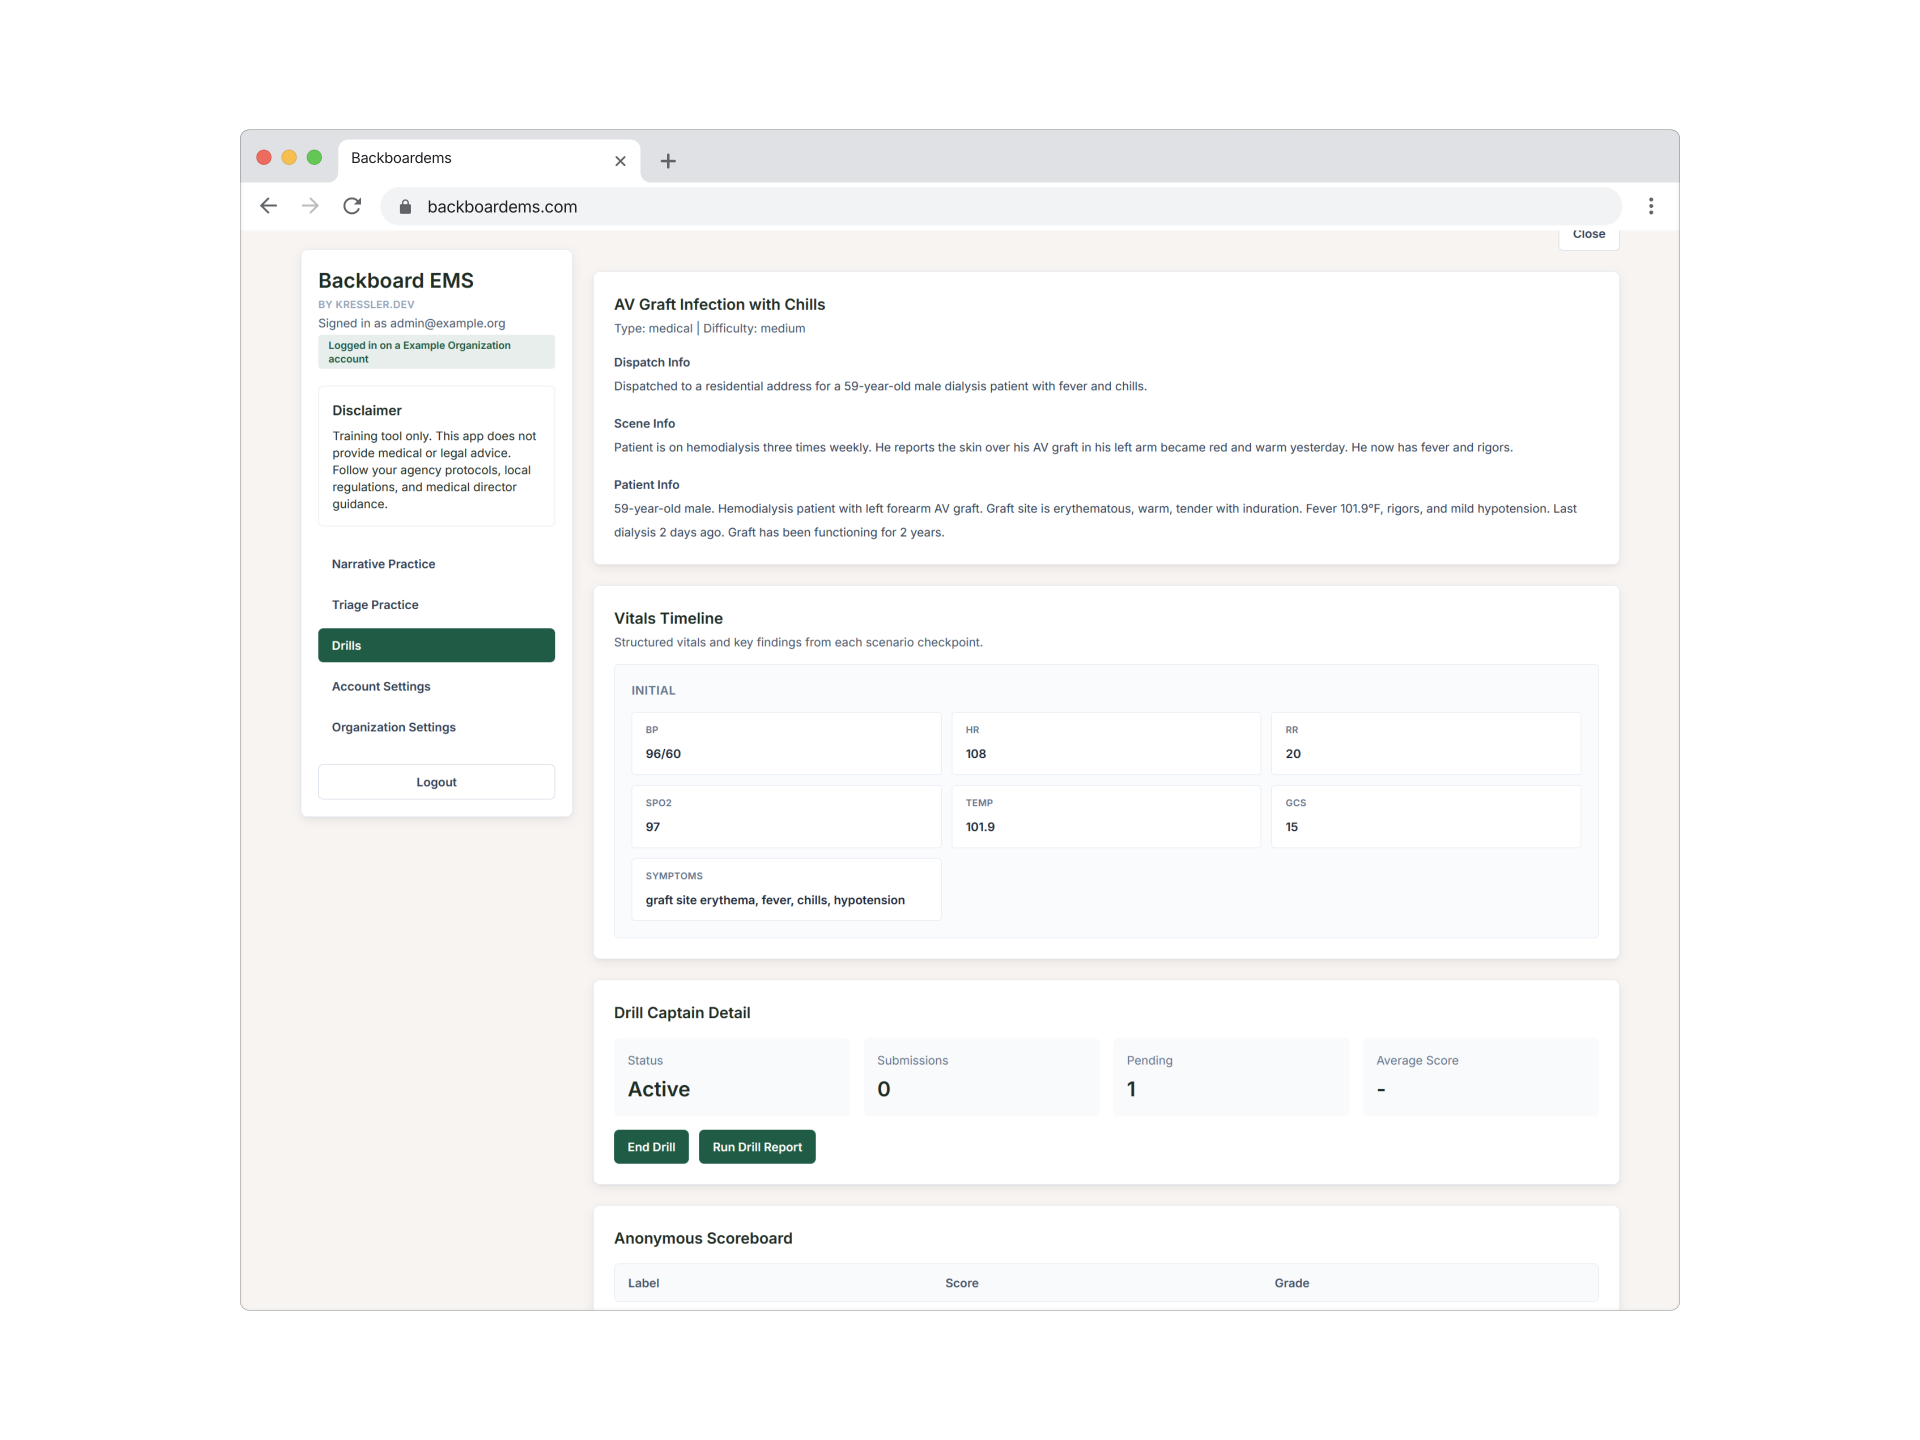
Task: Open Triage Practice in the sidebar
Action: [436, 605]
